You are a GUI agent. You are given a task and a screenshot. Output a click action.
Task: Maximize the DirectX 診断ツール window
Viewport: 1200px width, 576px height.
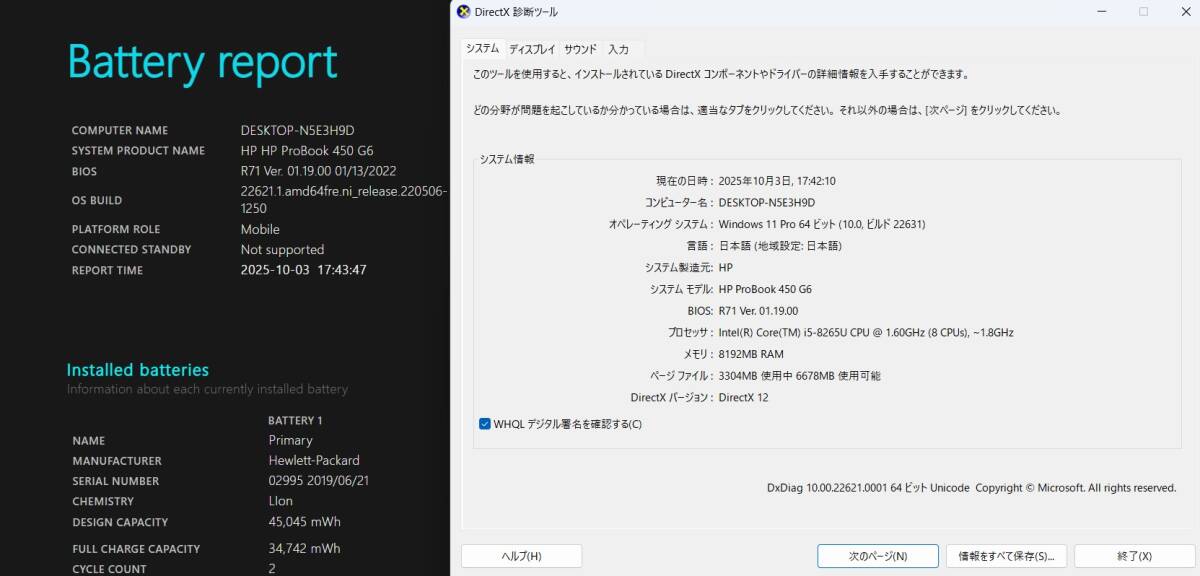click(x=1143, y=11)
